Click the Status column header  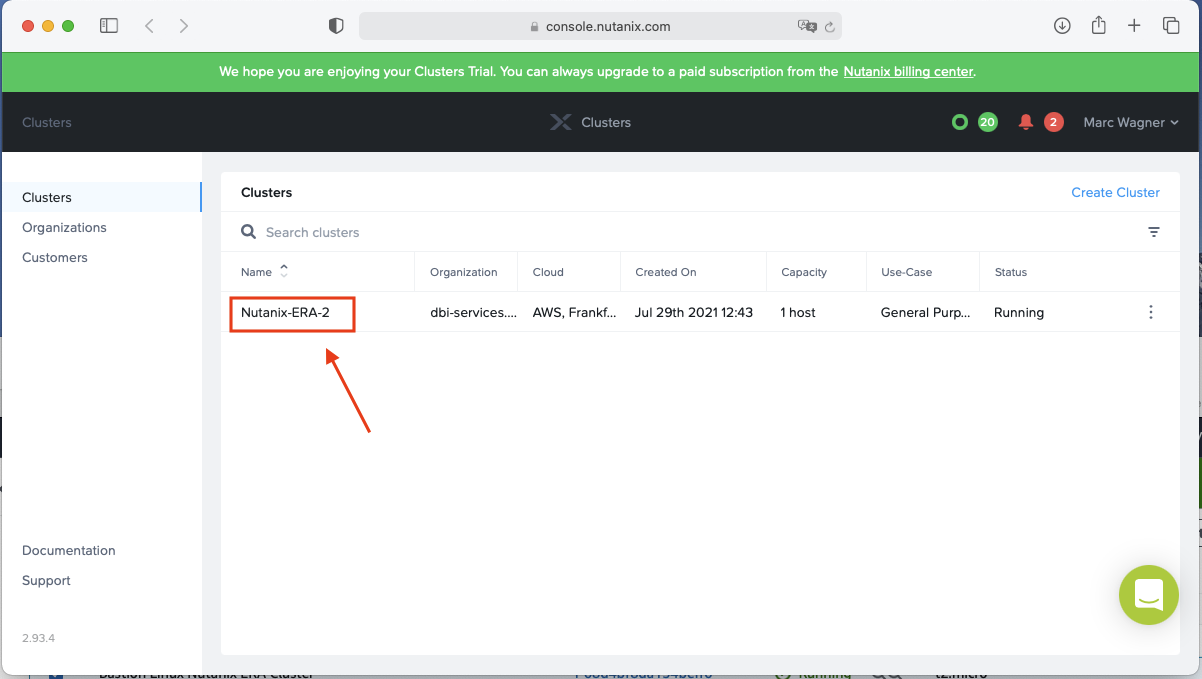point(1011,272)
